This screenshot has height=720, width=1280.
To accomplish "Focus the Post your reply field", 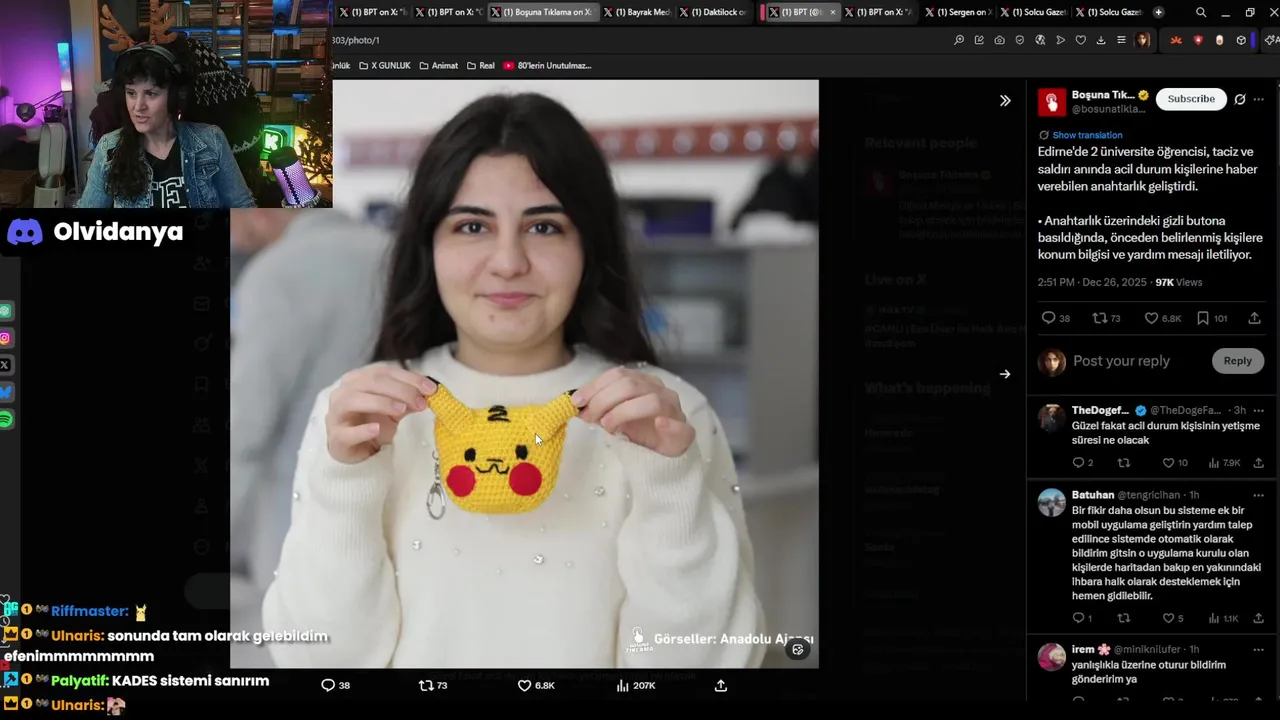I will (1138, 361).
